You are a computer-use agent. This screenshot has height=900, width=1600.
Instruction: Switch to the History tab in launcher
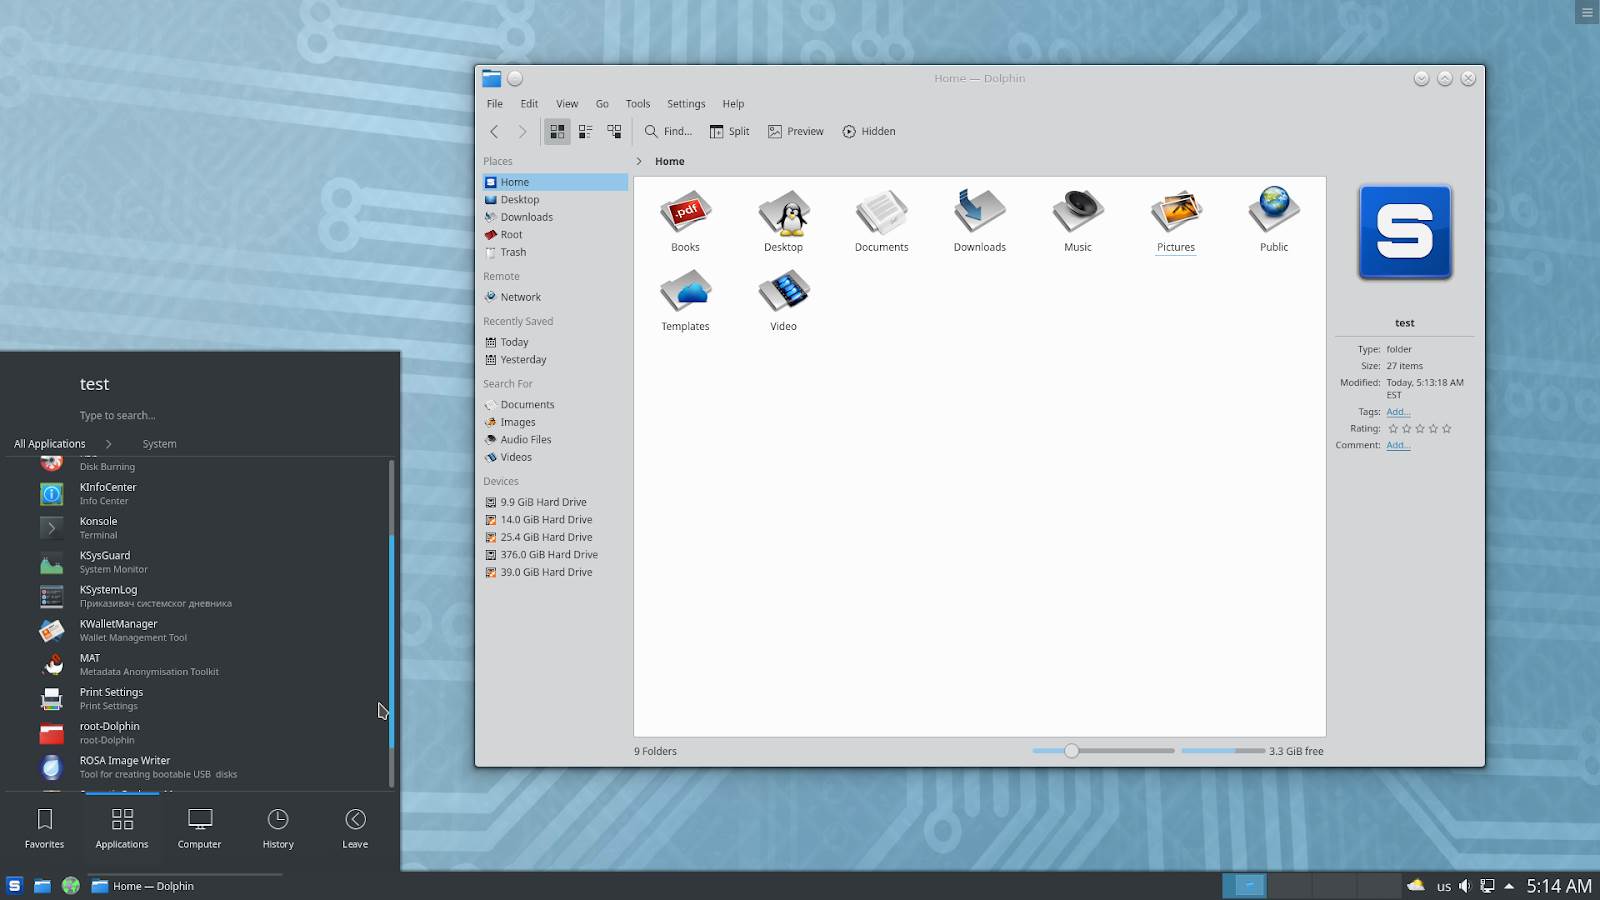tap(277, 827)
